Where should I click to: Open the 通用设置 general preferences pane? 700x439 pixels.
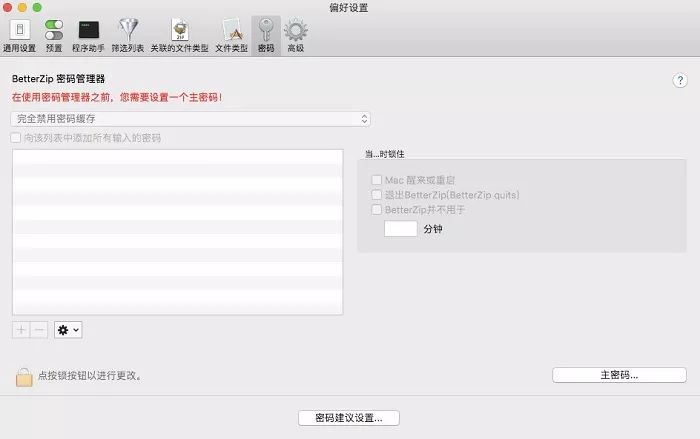point(20,36)
